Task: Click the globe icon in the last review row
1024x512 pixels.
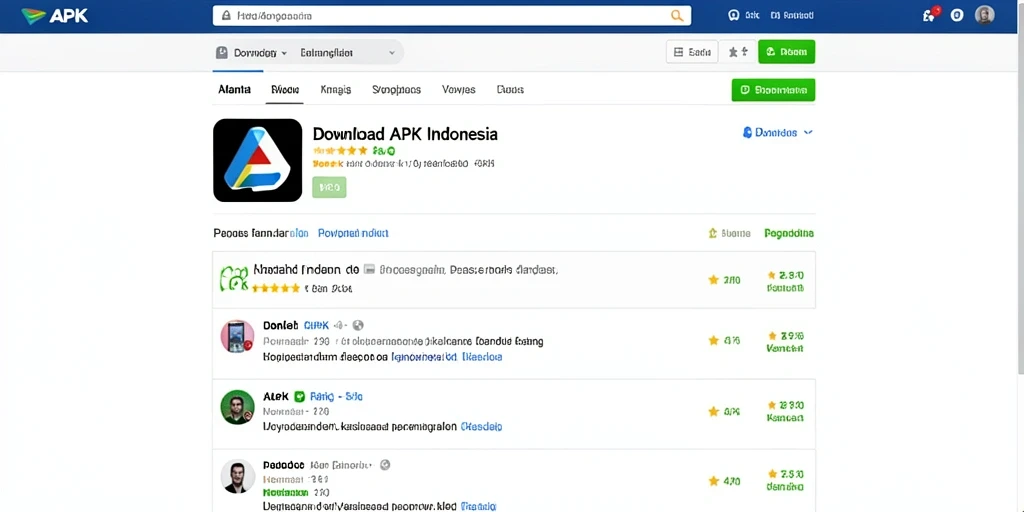Action: pyautogui.click(x=385, y=465)
